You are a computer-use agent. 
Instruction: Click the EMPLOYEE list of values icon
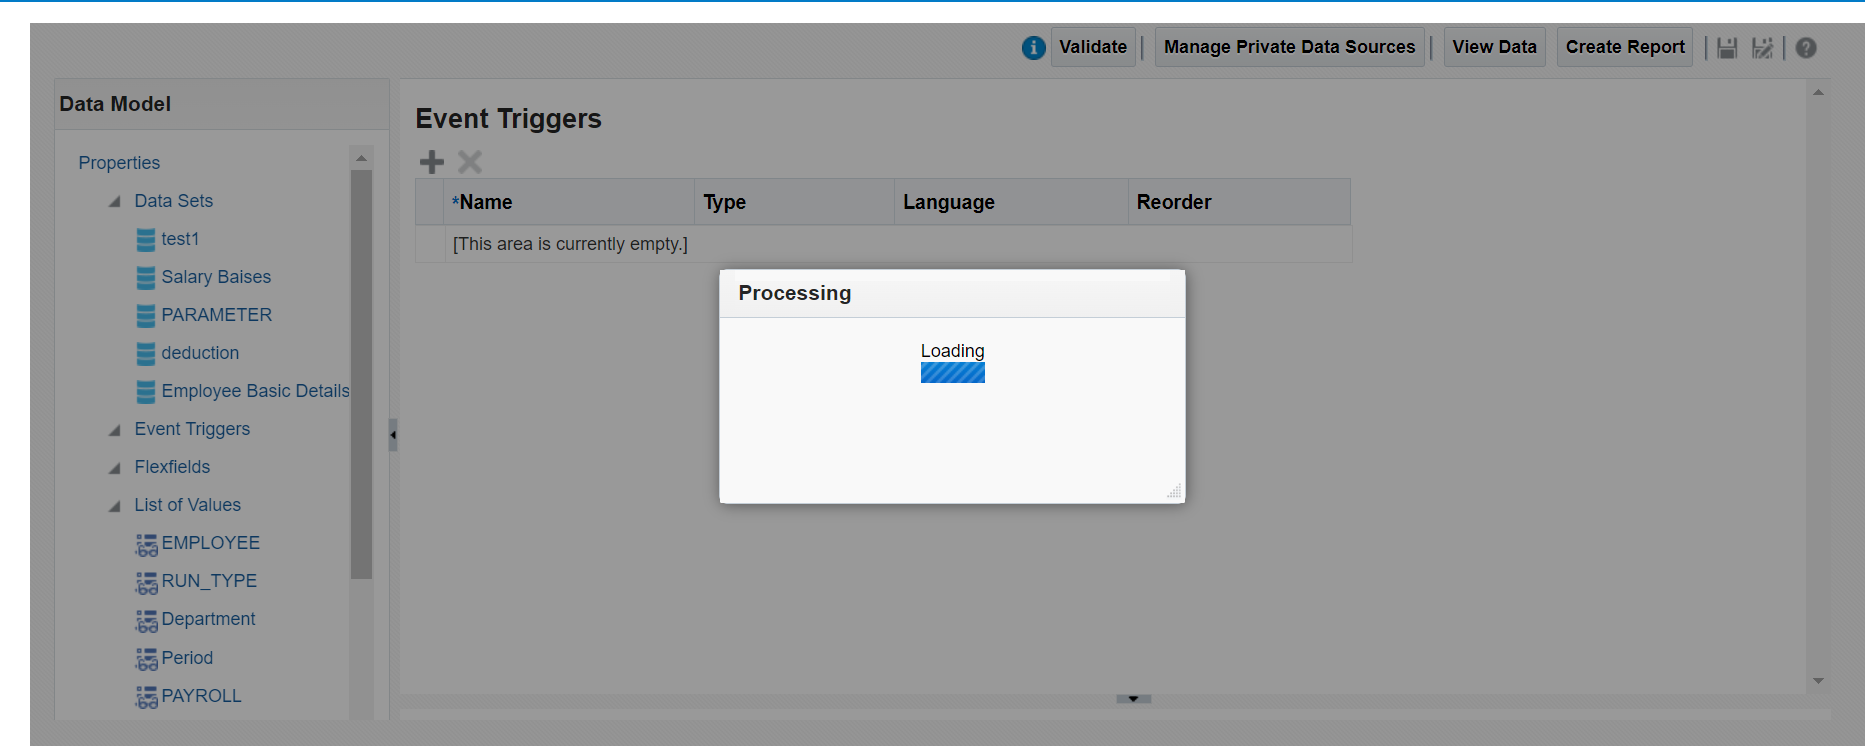(x=147, y=544)
